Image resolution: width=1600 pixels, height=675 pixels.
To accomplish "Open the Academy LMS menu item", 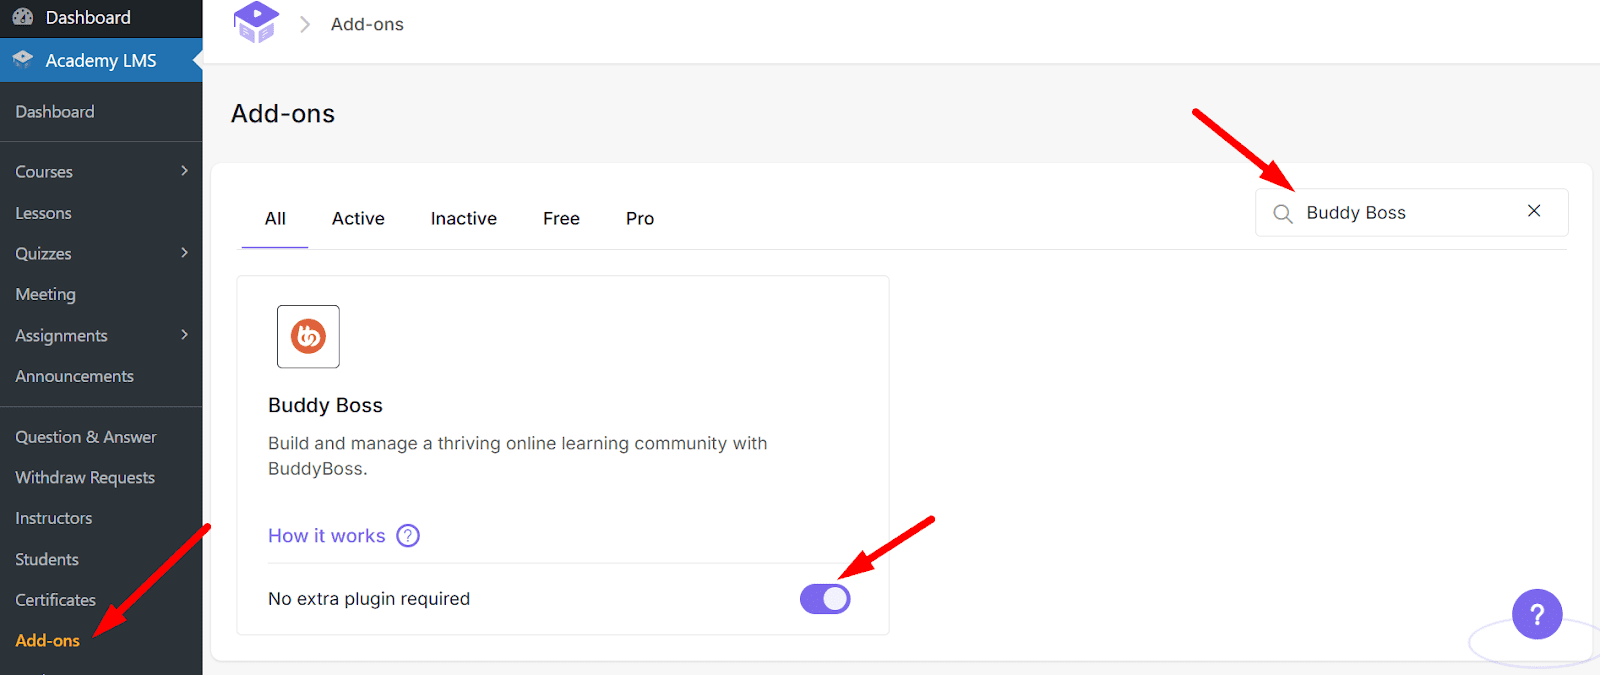I will [x=101, y=60].
